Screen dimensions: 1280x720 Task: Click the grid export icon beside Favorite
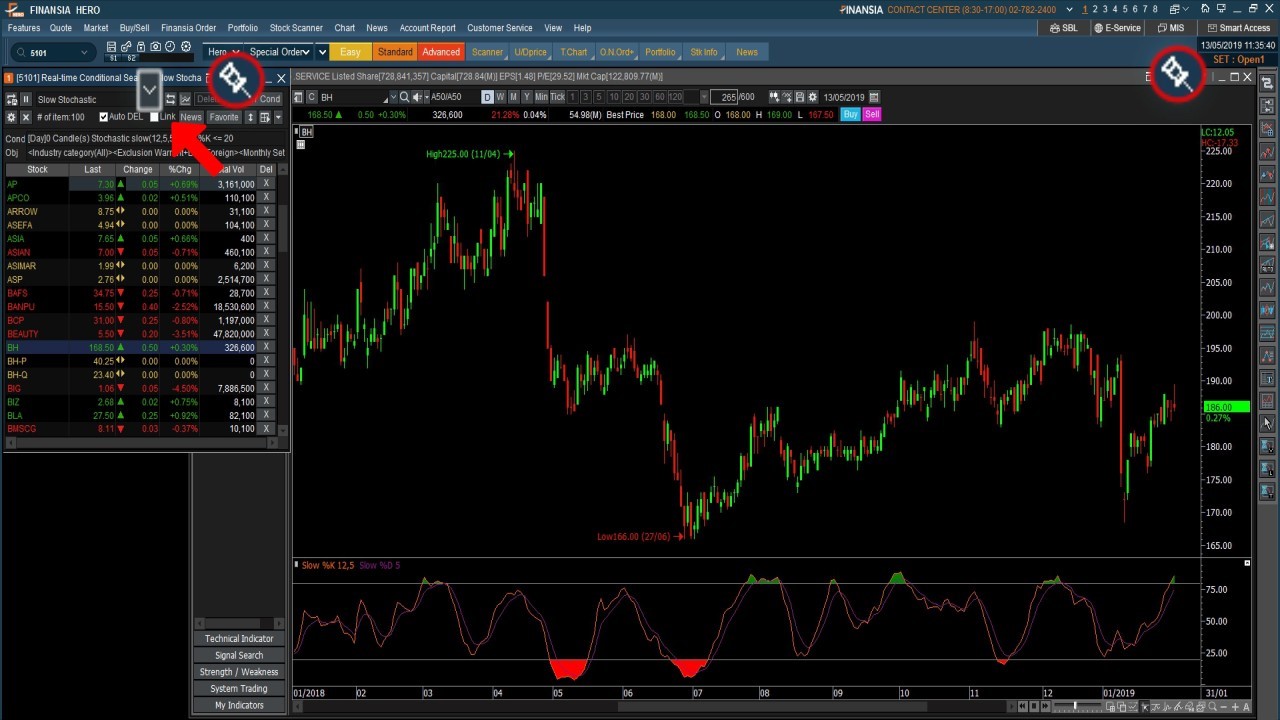click(x=265, y=117)
